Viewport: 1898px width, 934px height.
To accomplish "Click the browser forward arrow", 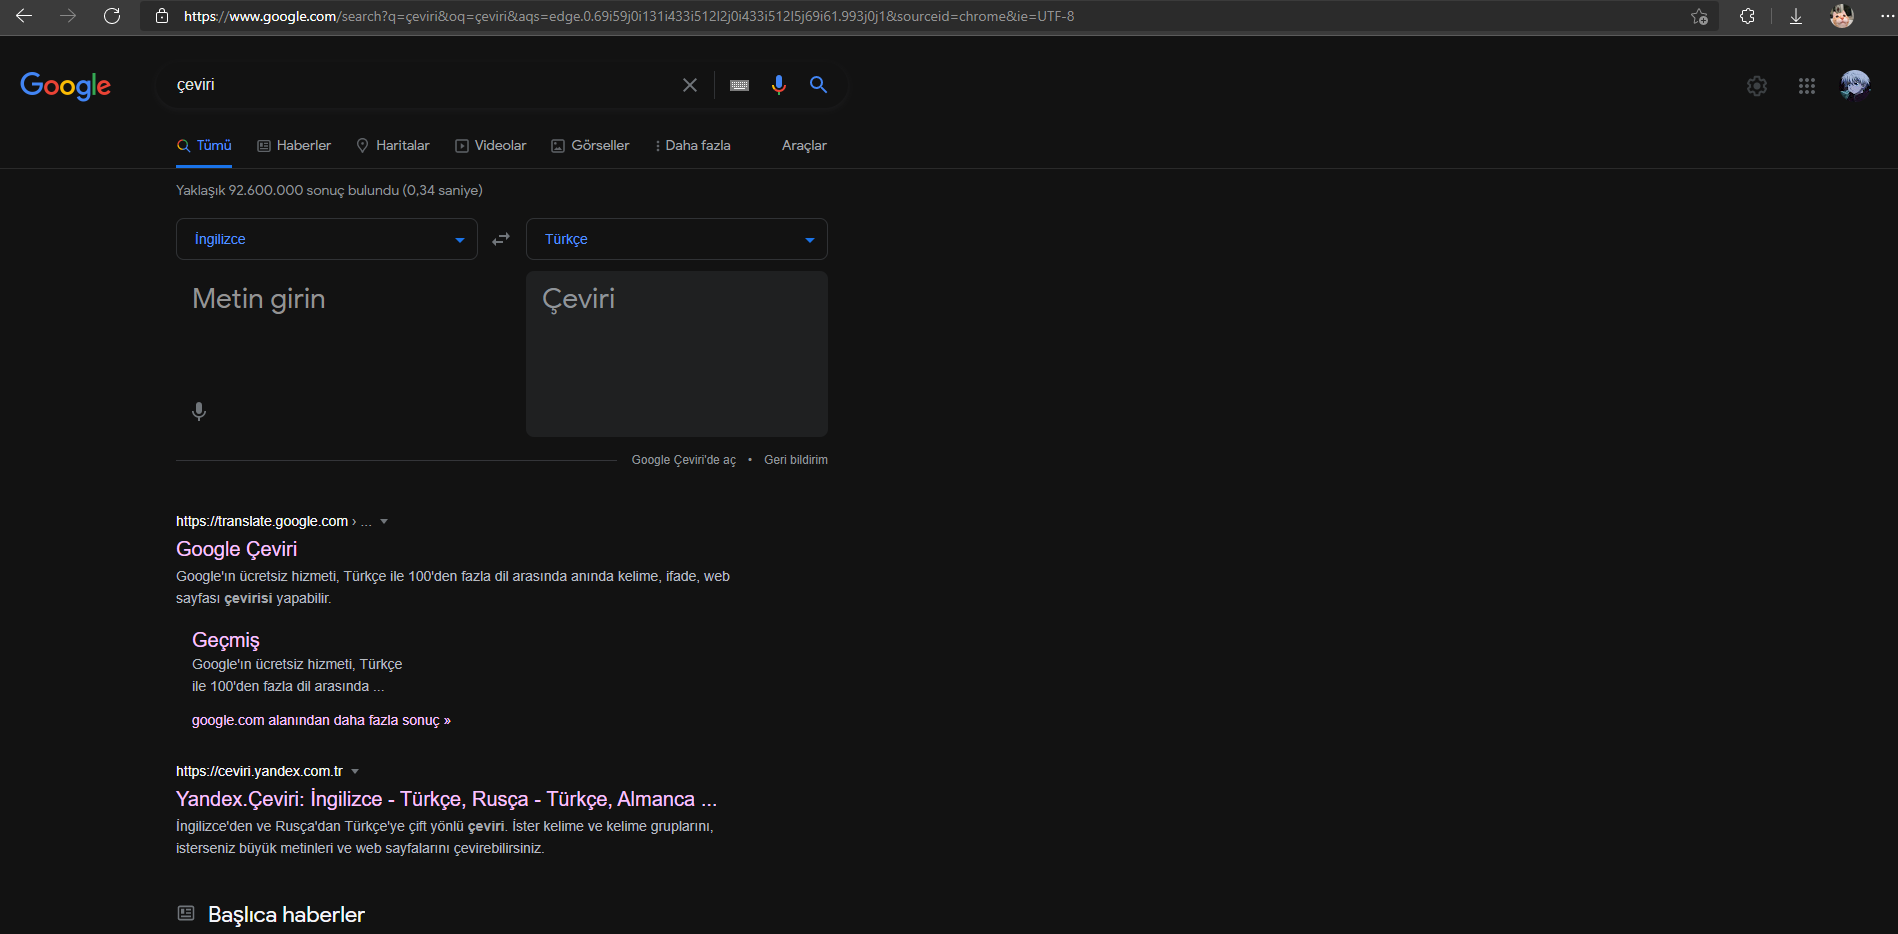I will point(68,16).
